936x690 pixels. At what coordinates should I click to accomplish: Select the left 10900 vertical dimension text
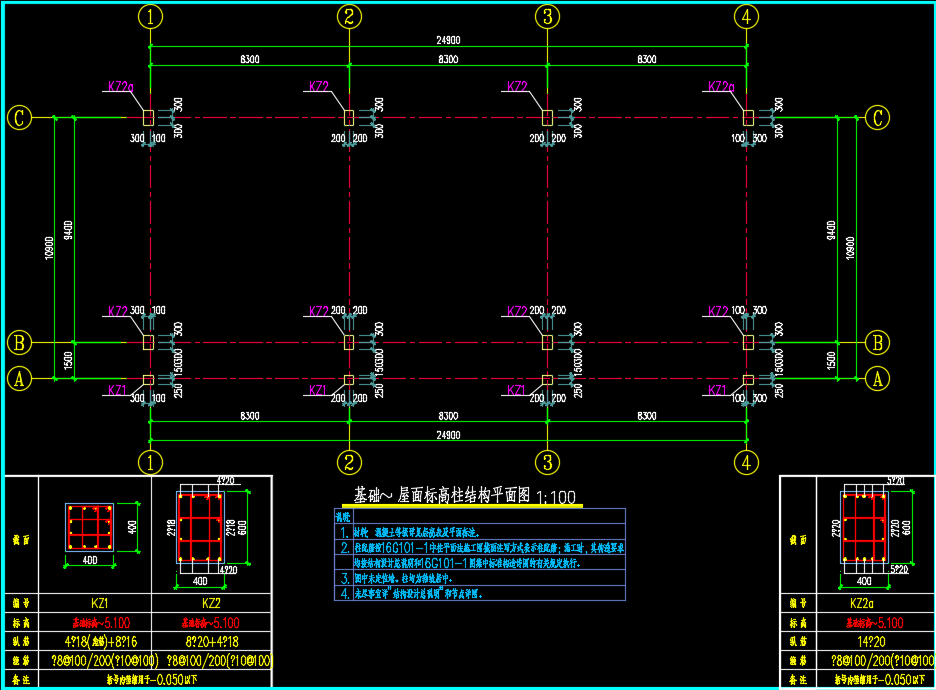[x=47, y=248]
